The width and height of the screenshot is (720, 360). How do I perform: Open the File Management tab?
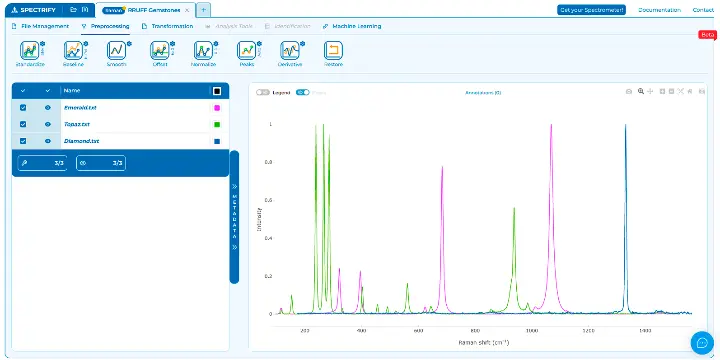click(x=40, y=26)
